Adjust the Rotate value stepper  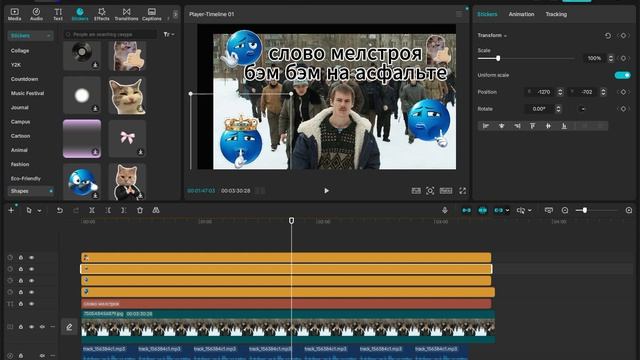(558, 109)
